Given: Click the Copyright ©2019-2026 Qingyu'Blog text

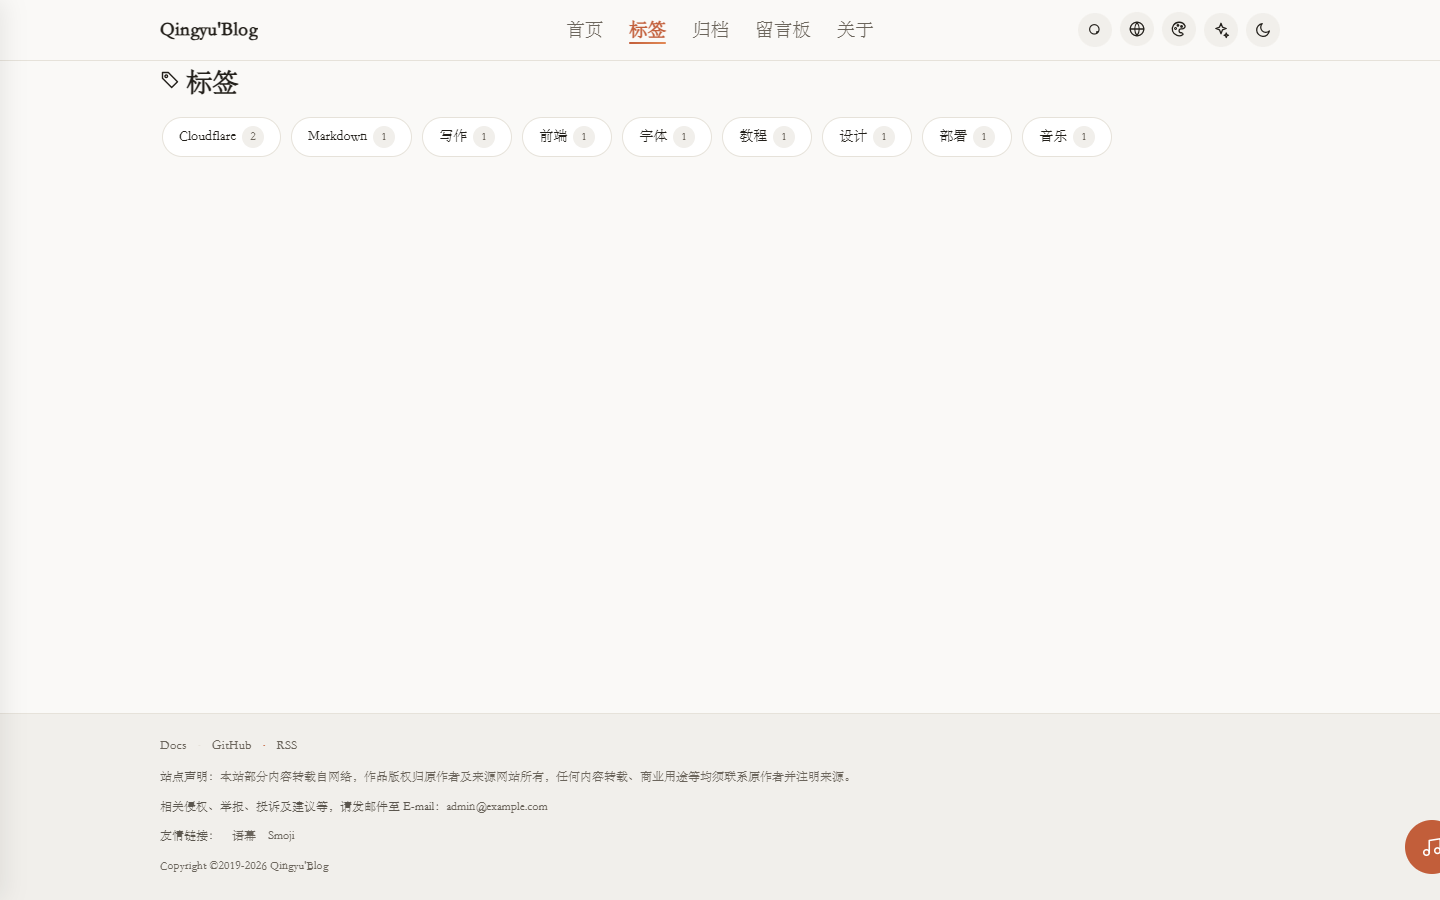Looking at the screenshot, I should coord(244,866).
